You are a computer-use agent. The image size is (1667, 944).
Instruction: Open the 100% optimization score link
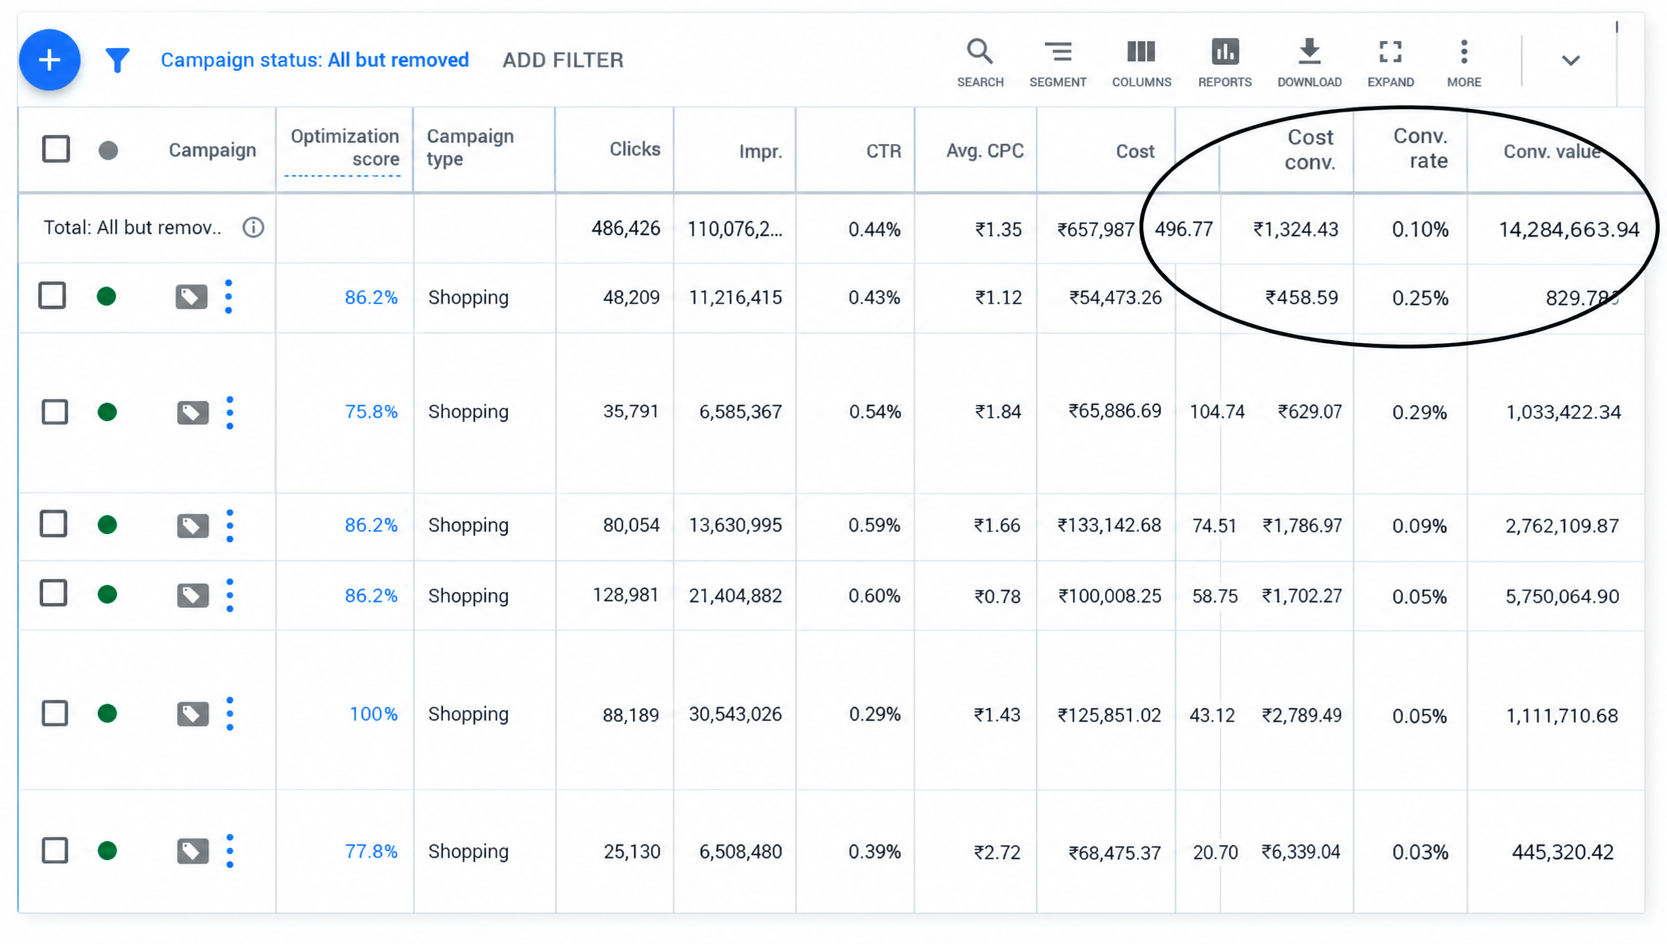[373, 714]
